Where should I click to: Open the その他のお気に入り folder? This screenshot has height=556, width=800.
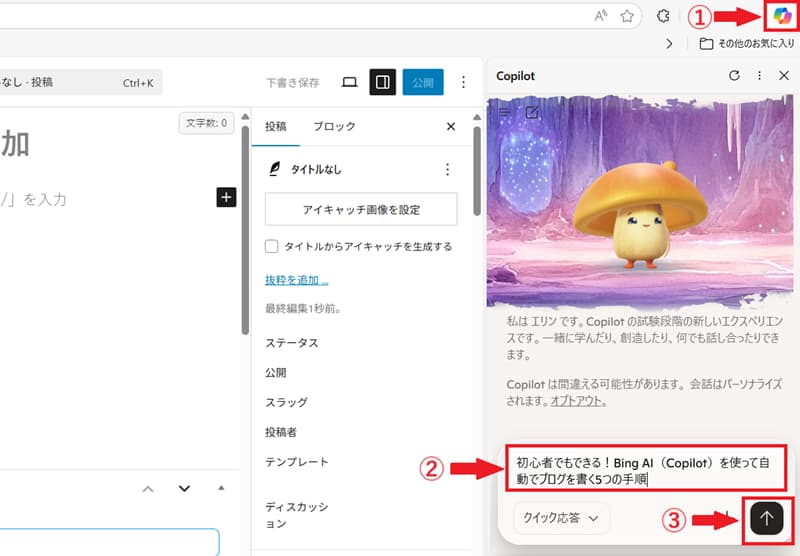coord(747,44)
